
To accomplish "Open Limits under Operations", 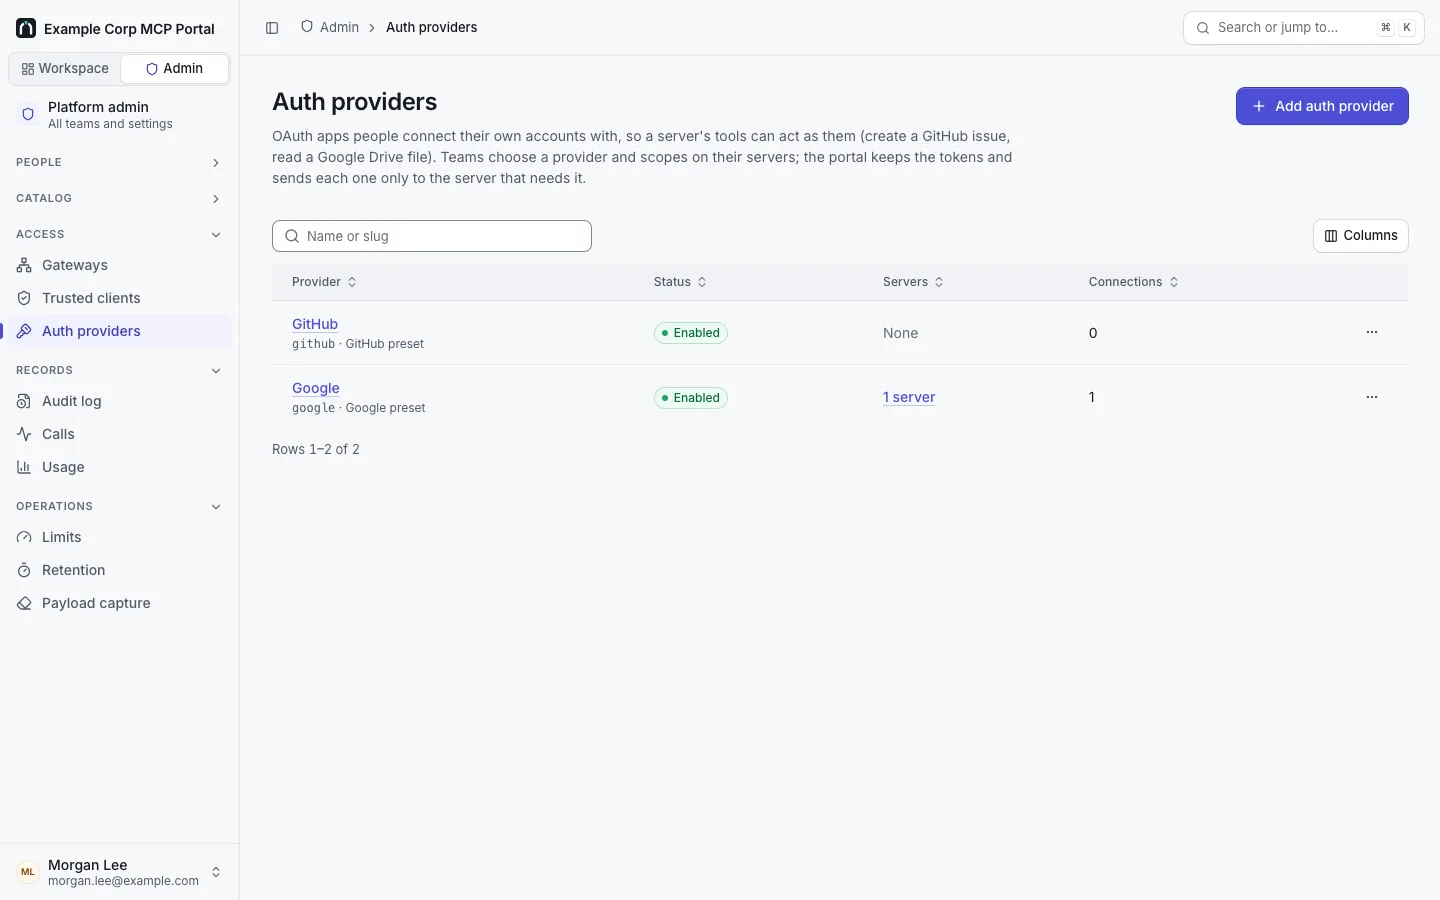I will click(119, 537).
